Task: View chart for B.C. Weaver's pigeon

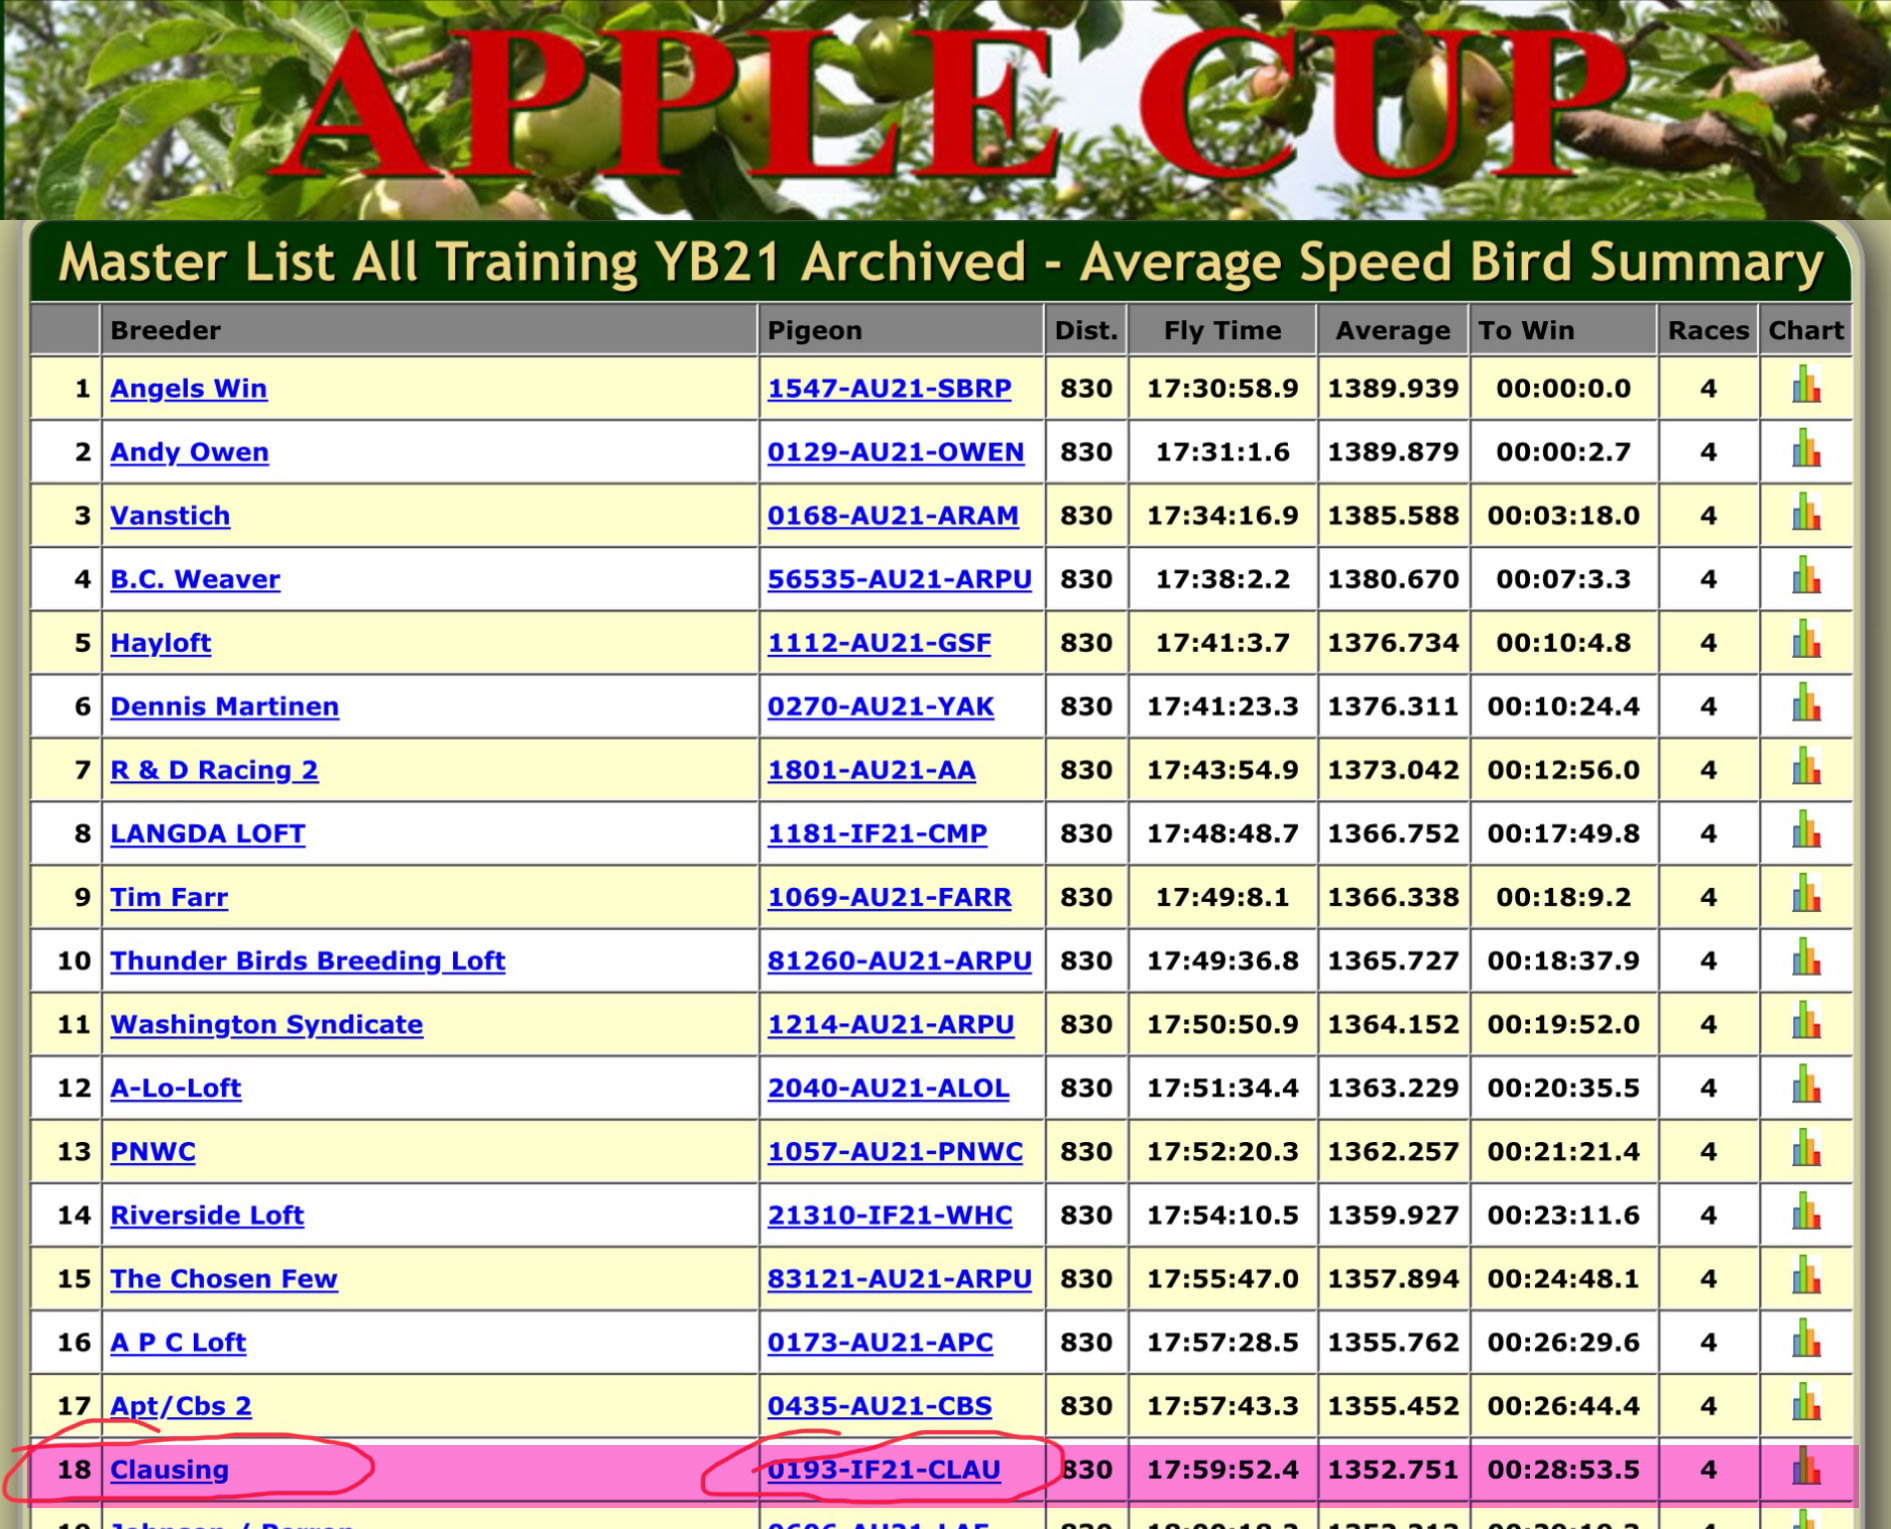Action: (x=1805, y=577)
